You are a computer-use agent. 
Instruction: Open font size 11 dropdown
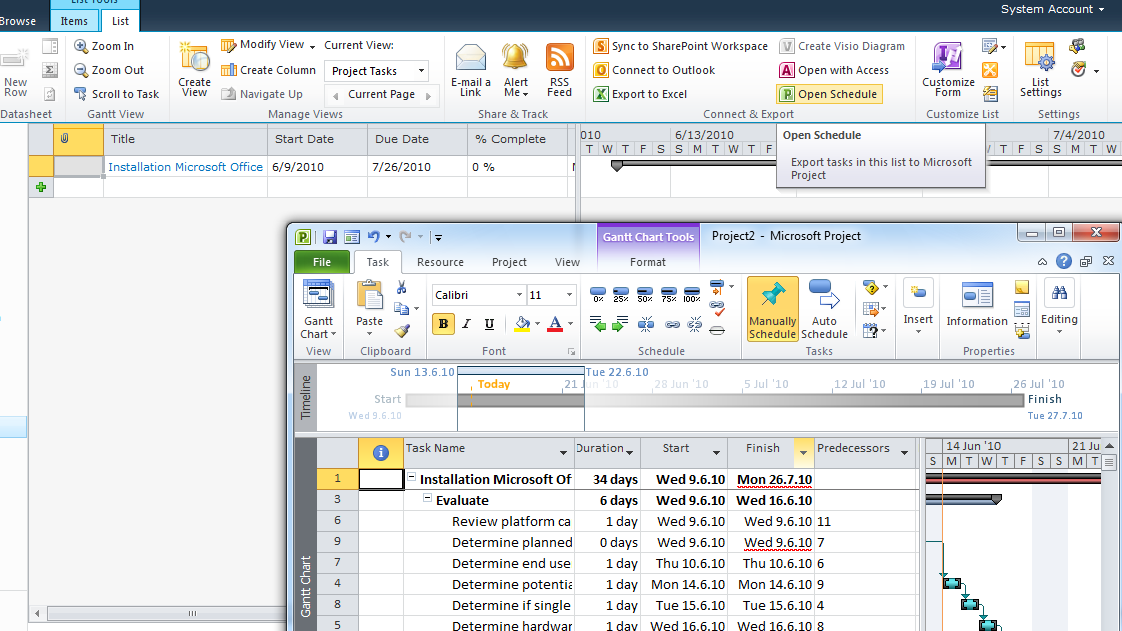(569, 295)
